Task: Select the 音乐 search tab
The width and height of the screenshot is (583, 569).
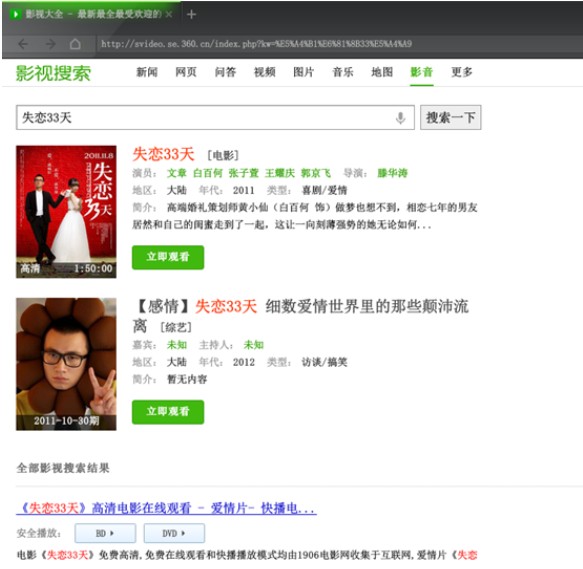Action: (343, 72)
